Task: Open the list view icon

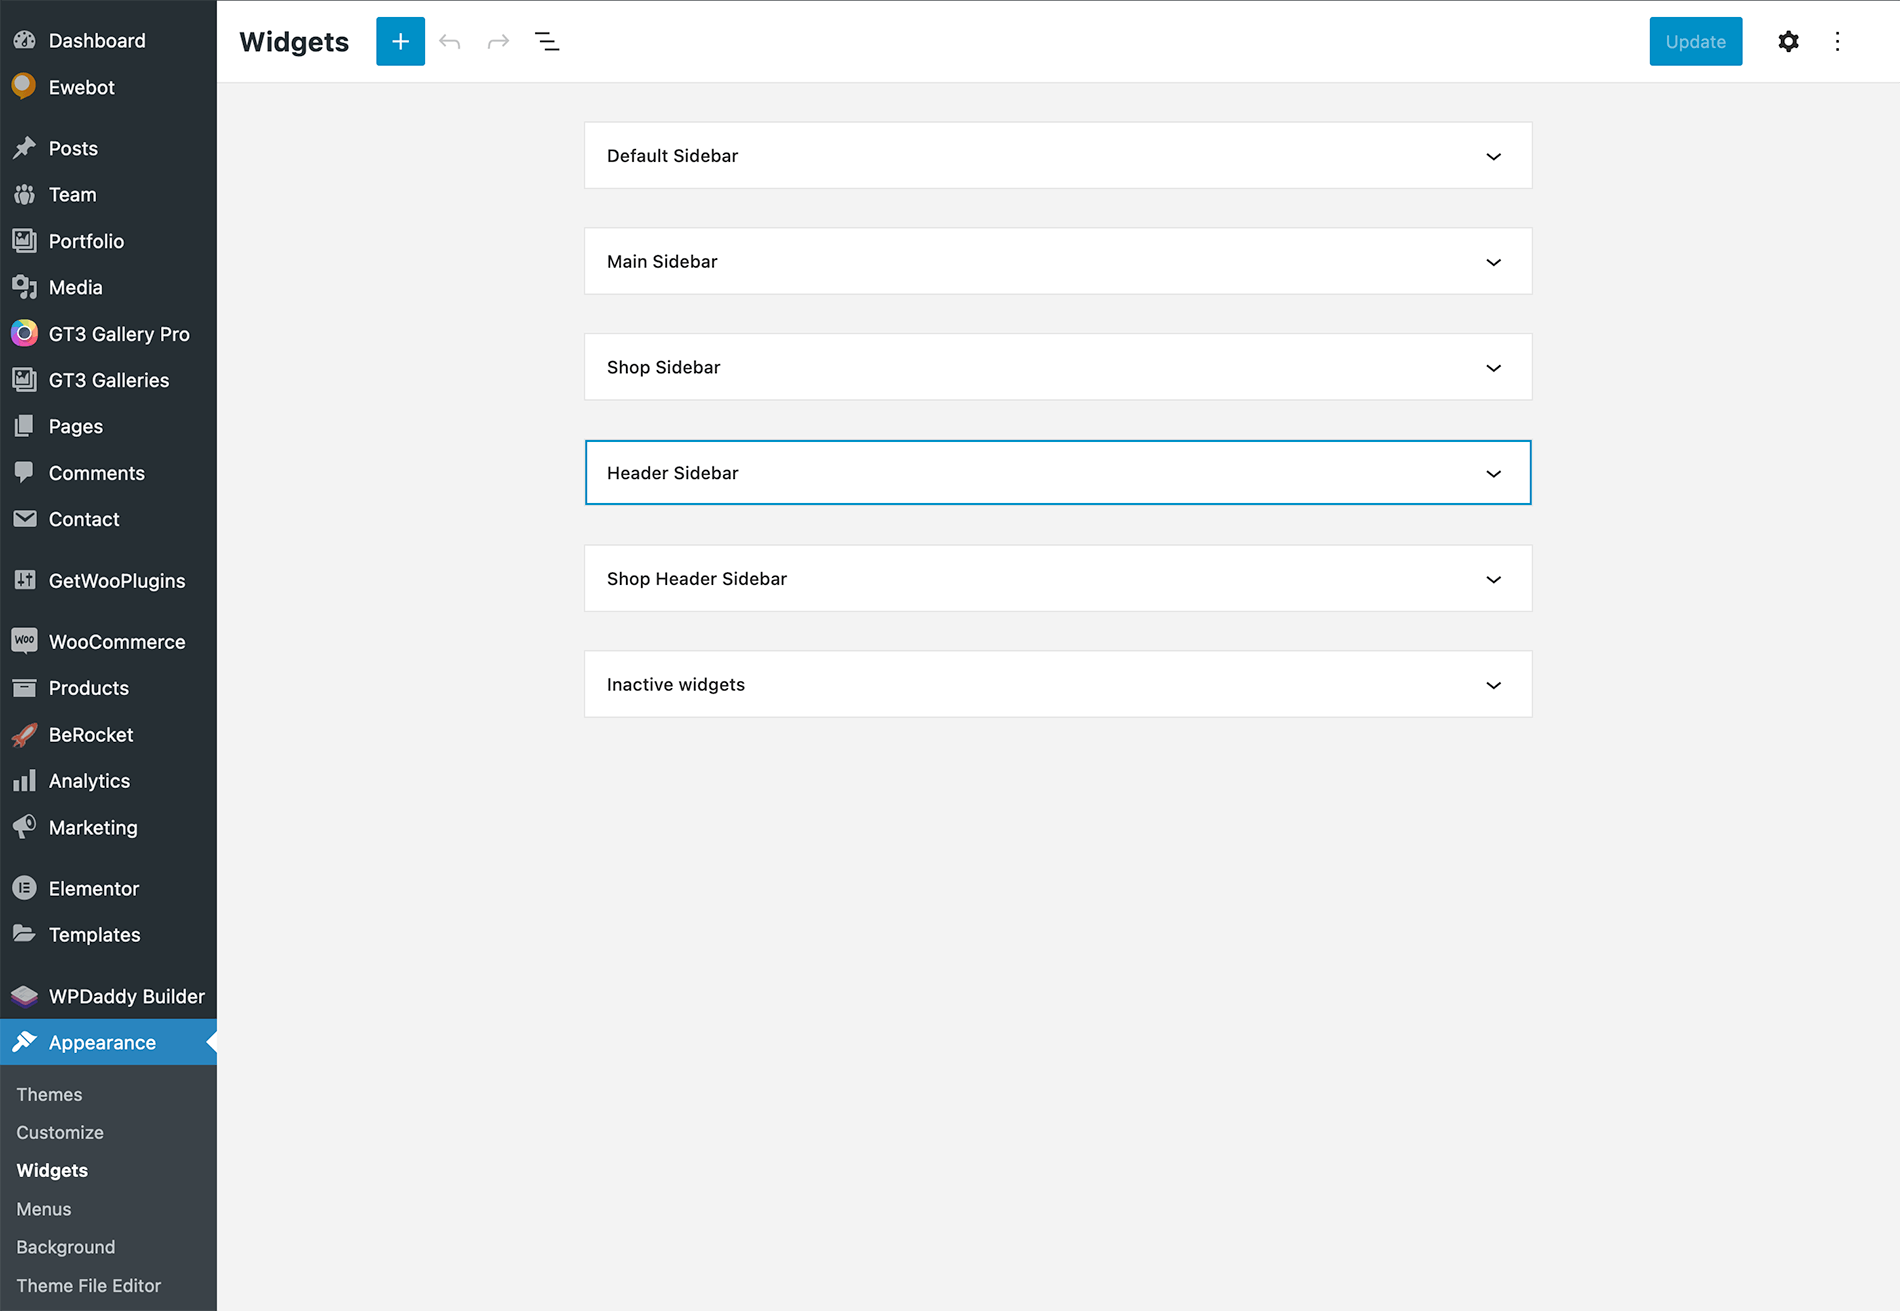Action: pos(547,41)
